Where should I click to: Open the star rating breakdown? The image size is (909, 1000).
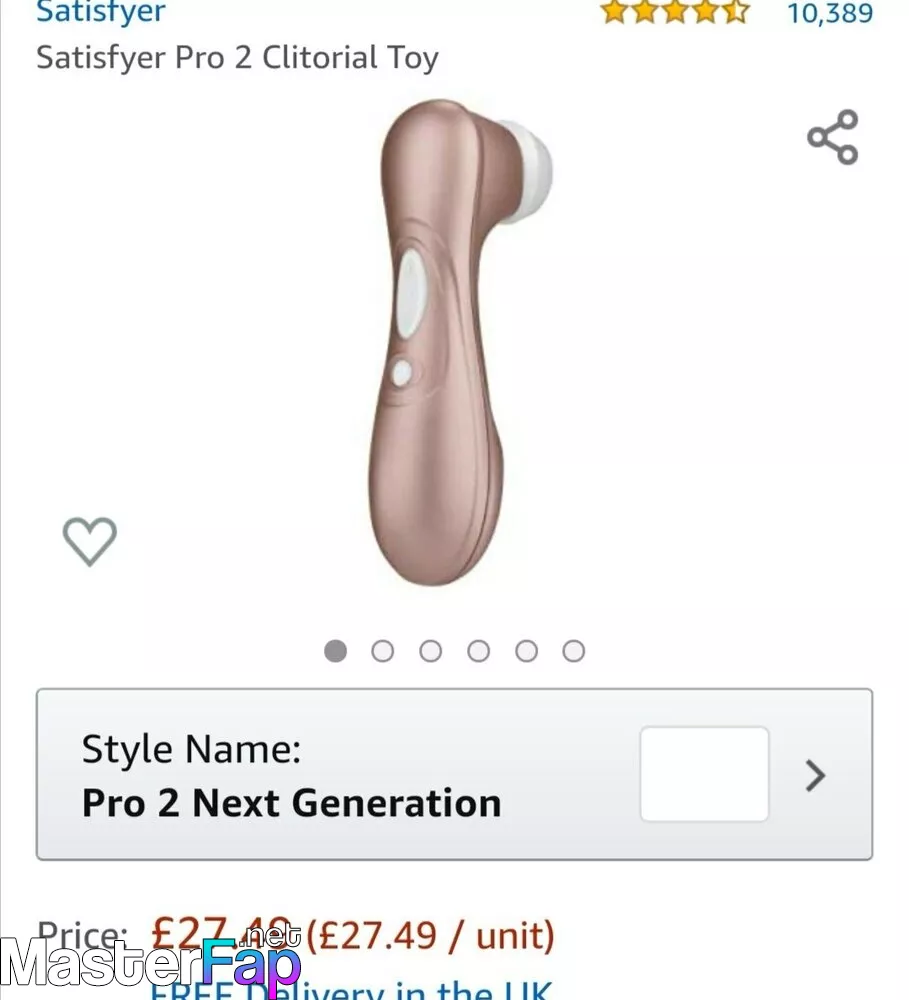point(674,13)
